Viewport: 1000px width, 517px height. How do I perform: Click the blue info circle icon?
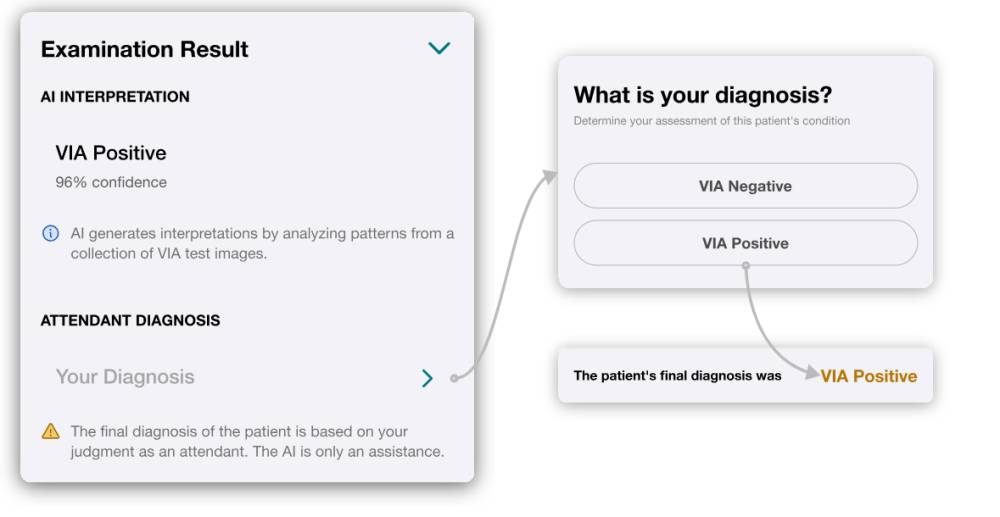pos(50,233)
